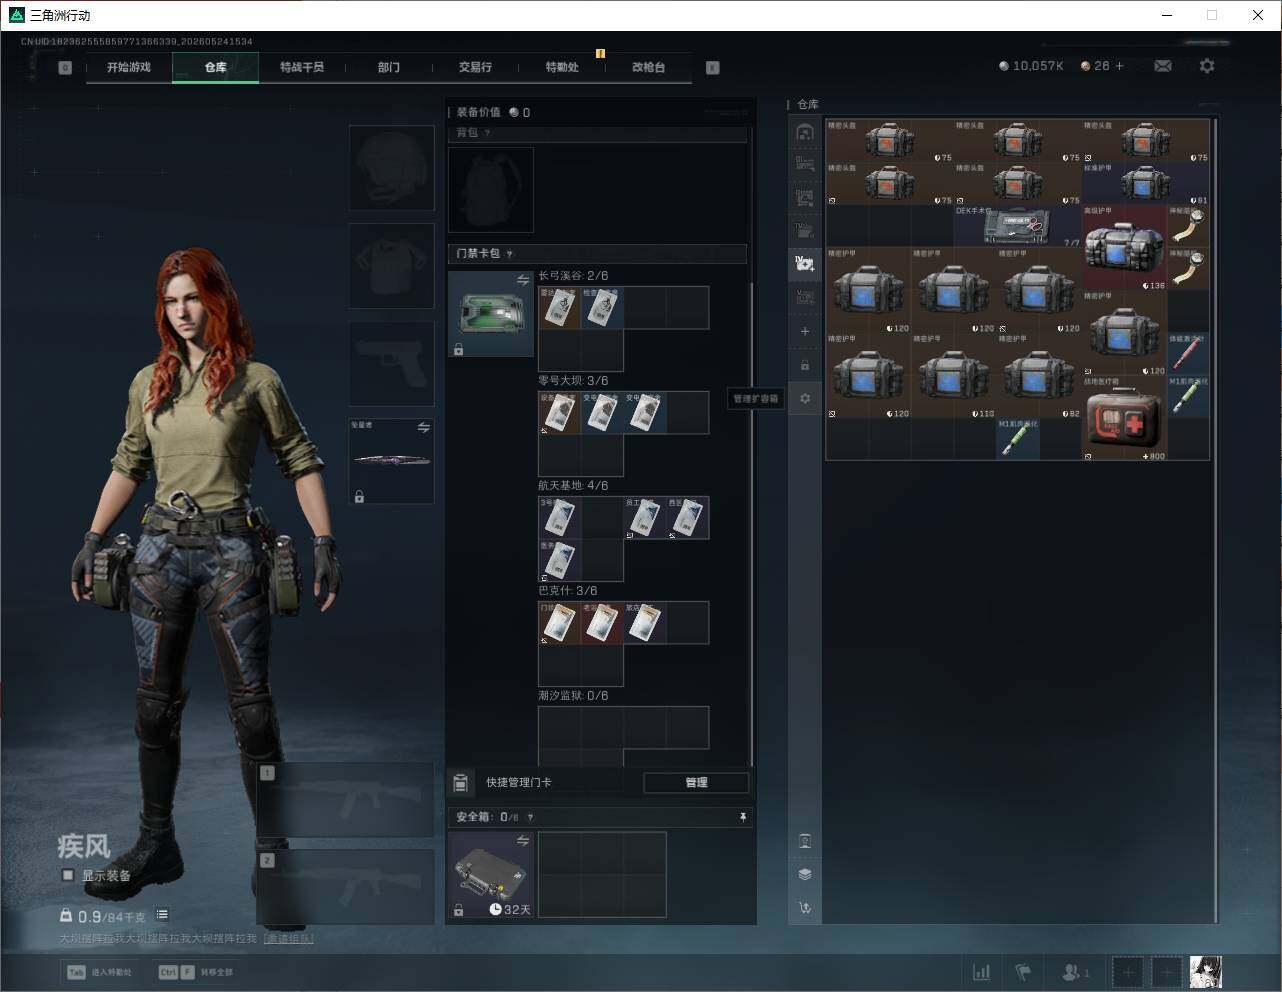
Task: Select the third expansion box in sidebar
Action: click(805, 197)
